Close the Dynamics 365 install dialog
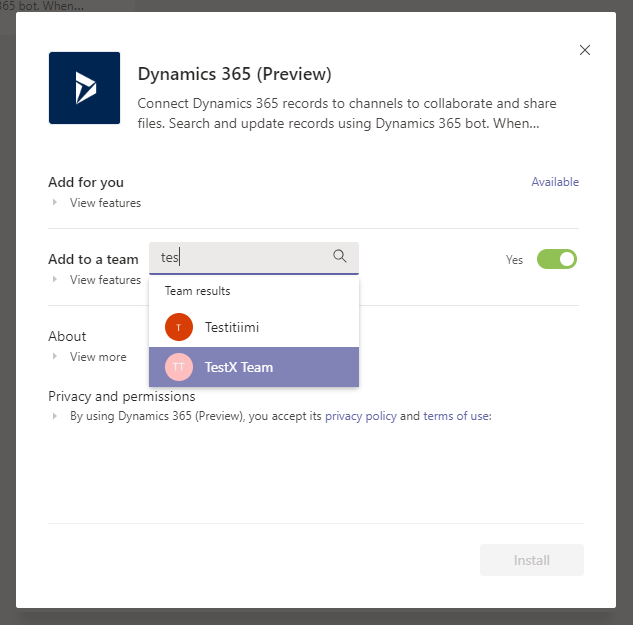Image resolution: width=633 pixels, height=625 pixels. pyautogui.click(x=585, y=50)
